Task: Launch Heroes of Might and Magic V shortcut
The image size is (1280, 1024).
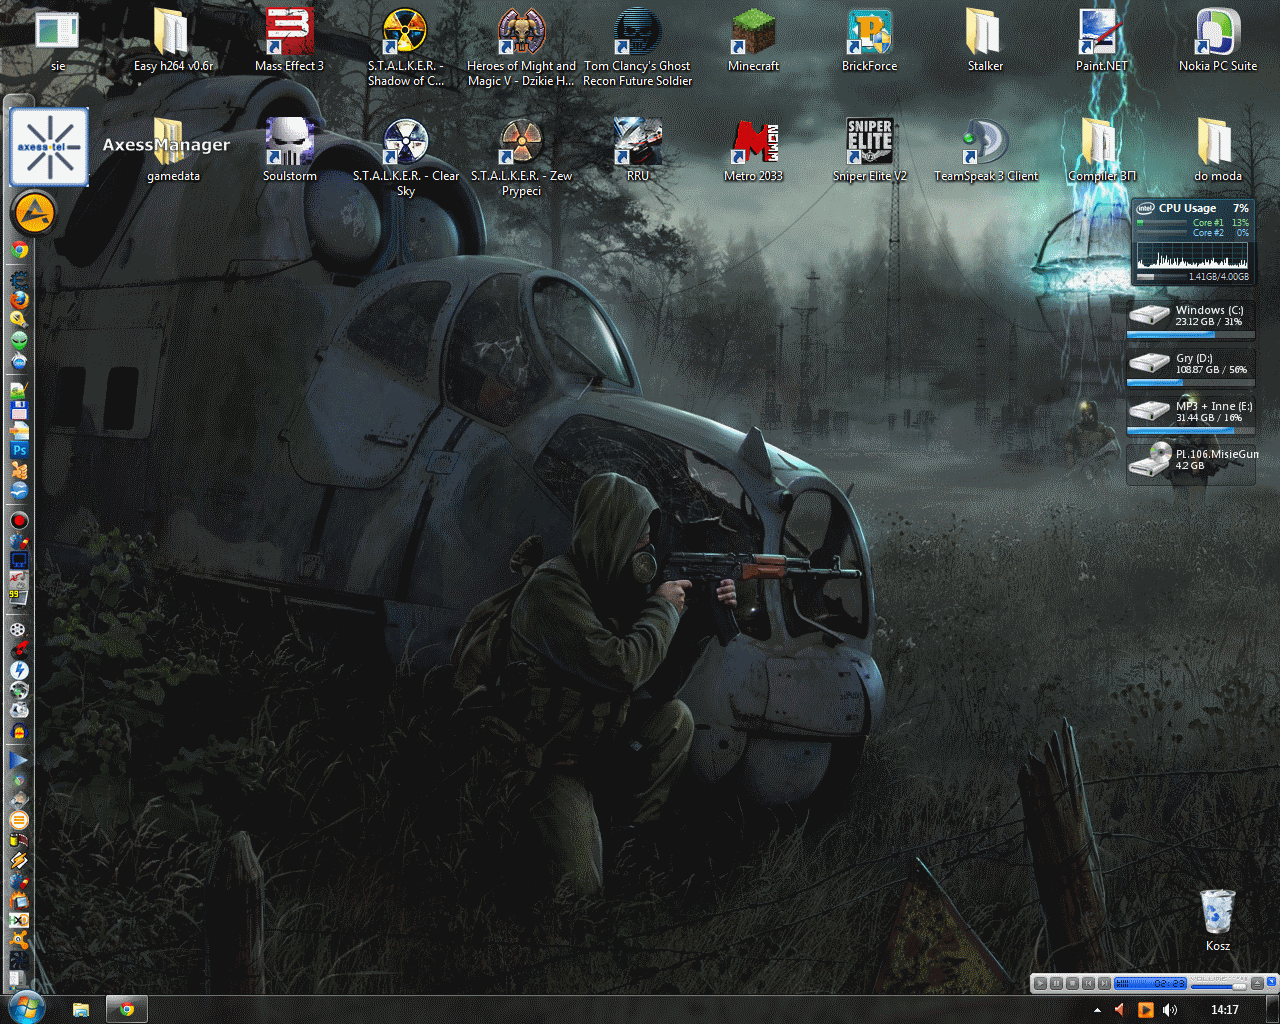Action: click(x=521, y=48)
